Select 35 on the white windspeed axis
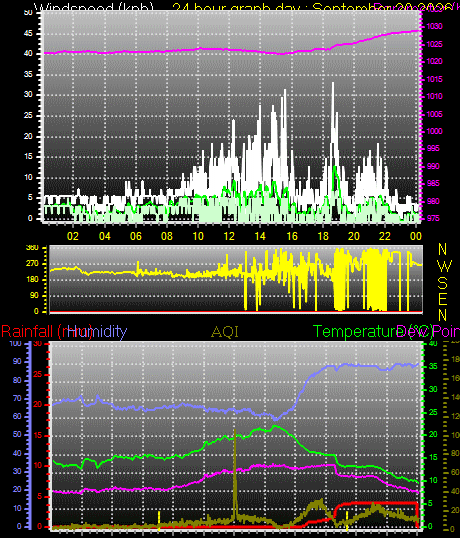The image size is (460, 538). 28,74
